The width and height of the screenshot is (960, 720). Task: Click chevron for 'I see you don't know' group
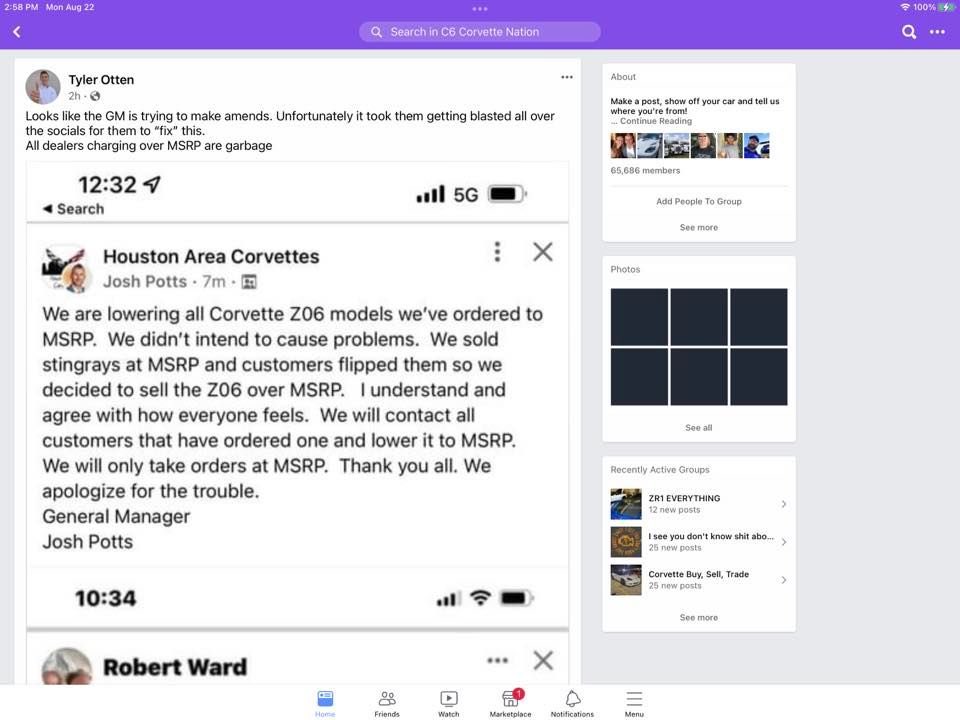point(784,542)
